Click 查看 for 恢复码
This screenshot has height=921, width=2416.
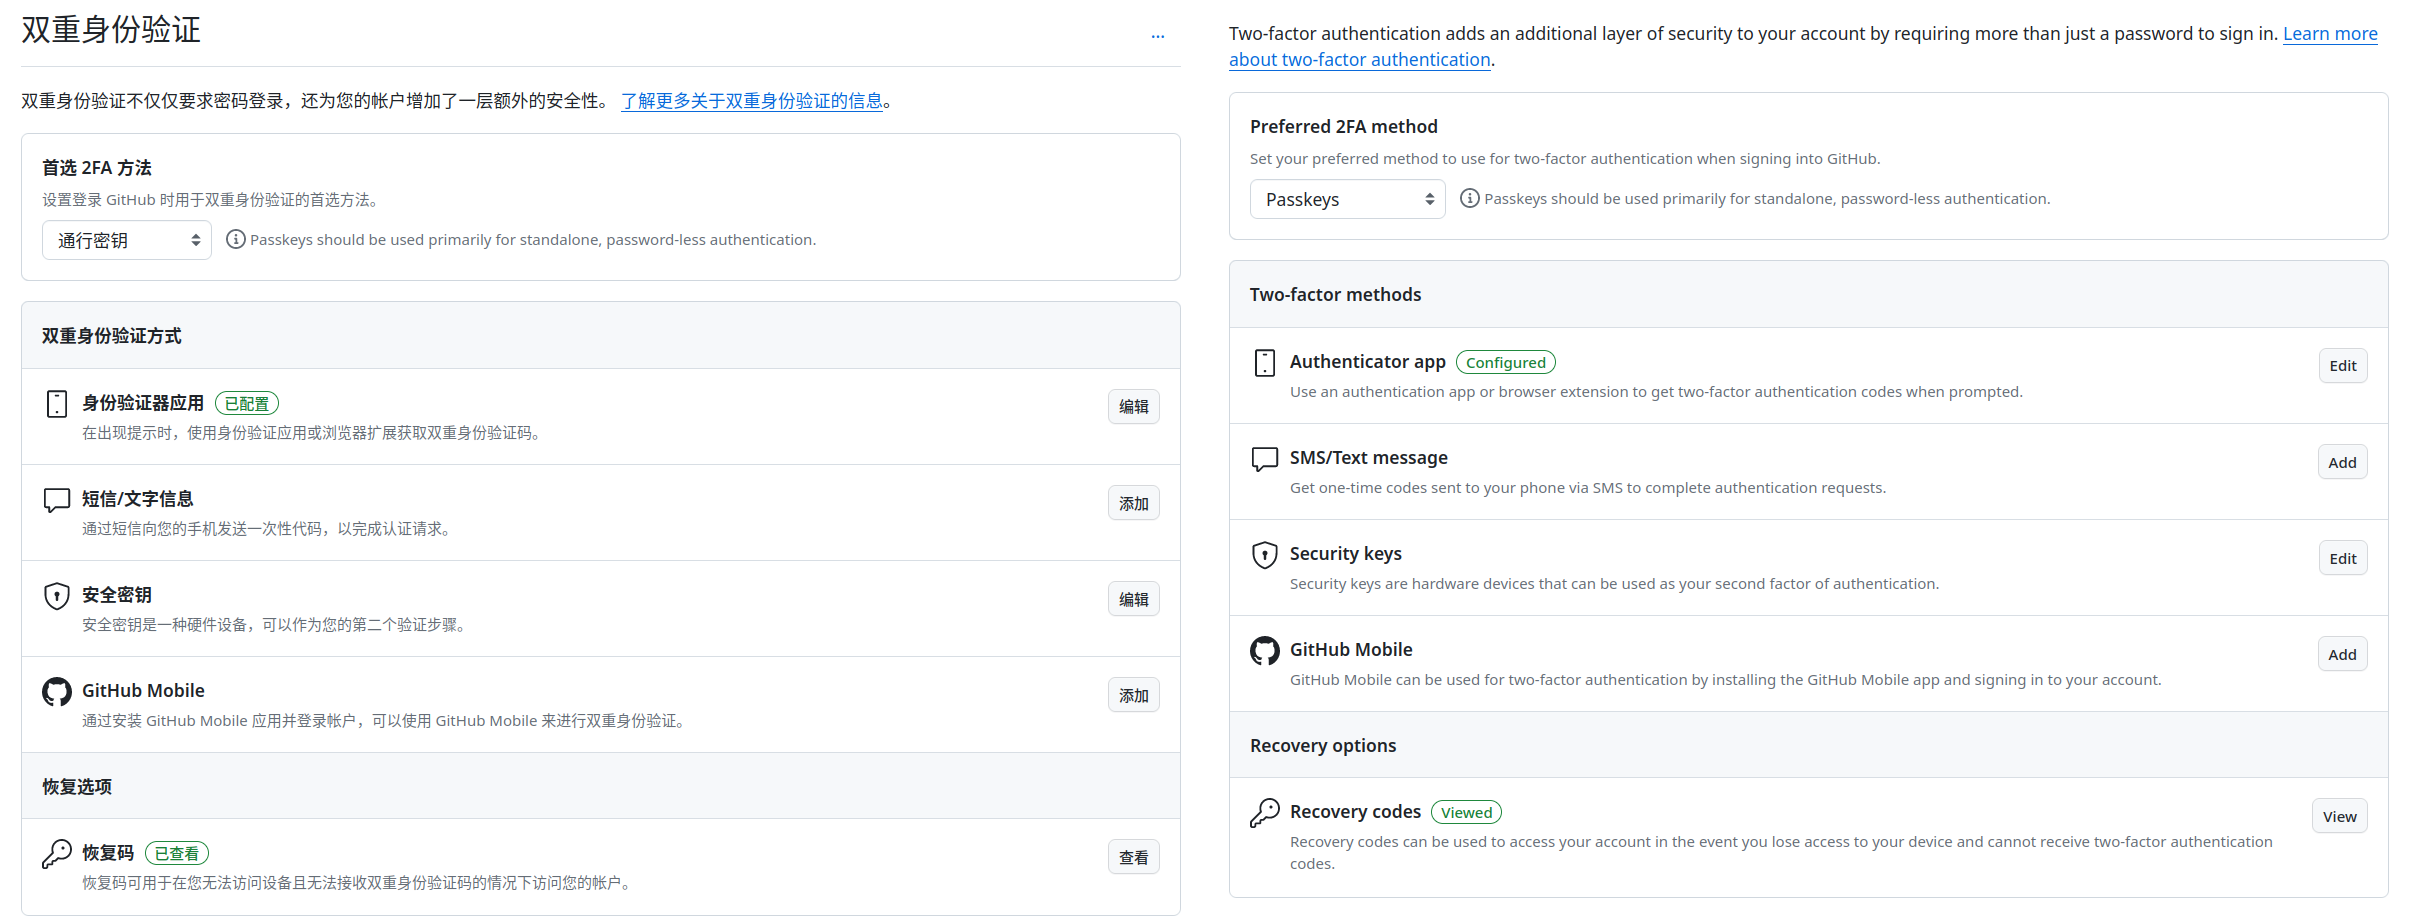[1134, 857]
